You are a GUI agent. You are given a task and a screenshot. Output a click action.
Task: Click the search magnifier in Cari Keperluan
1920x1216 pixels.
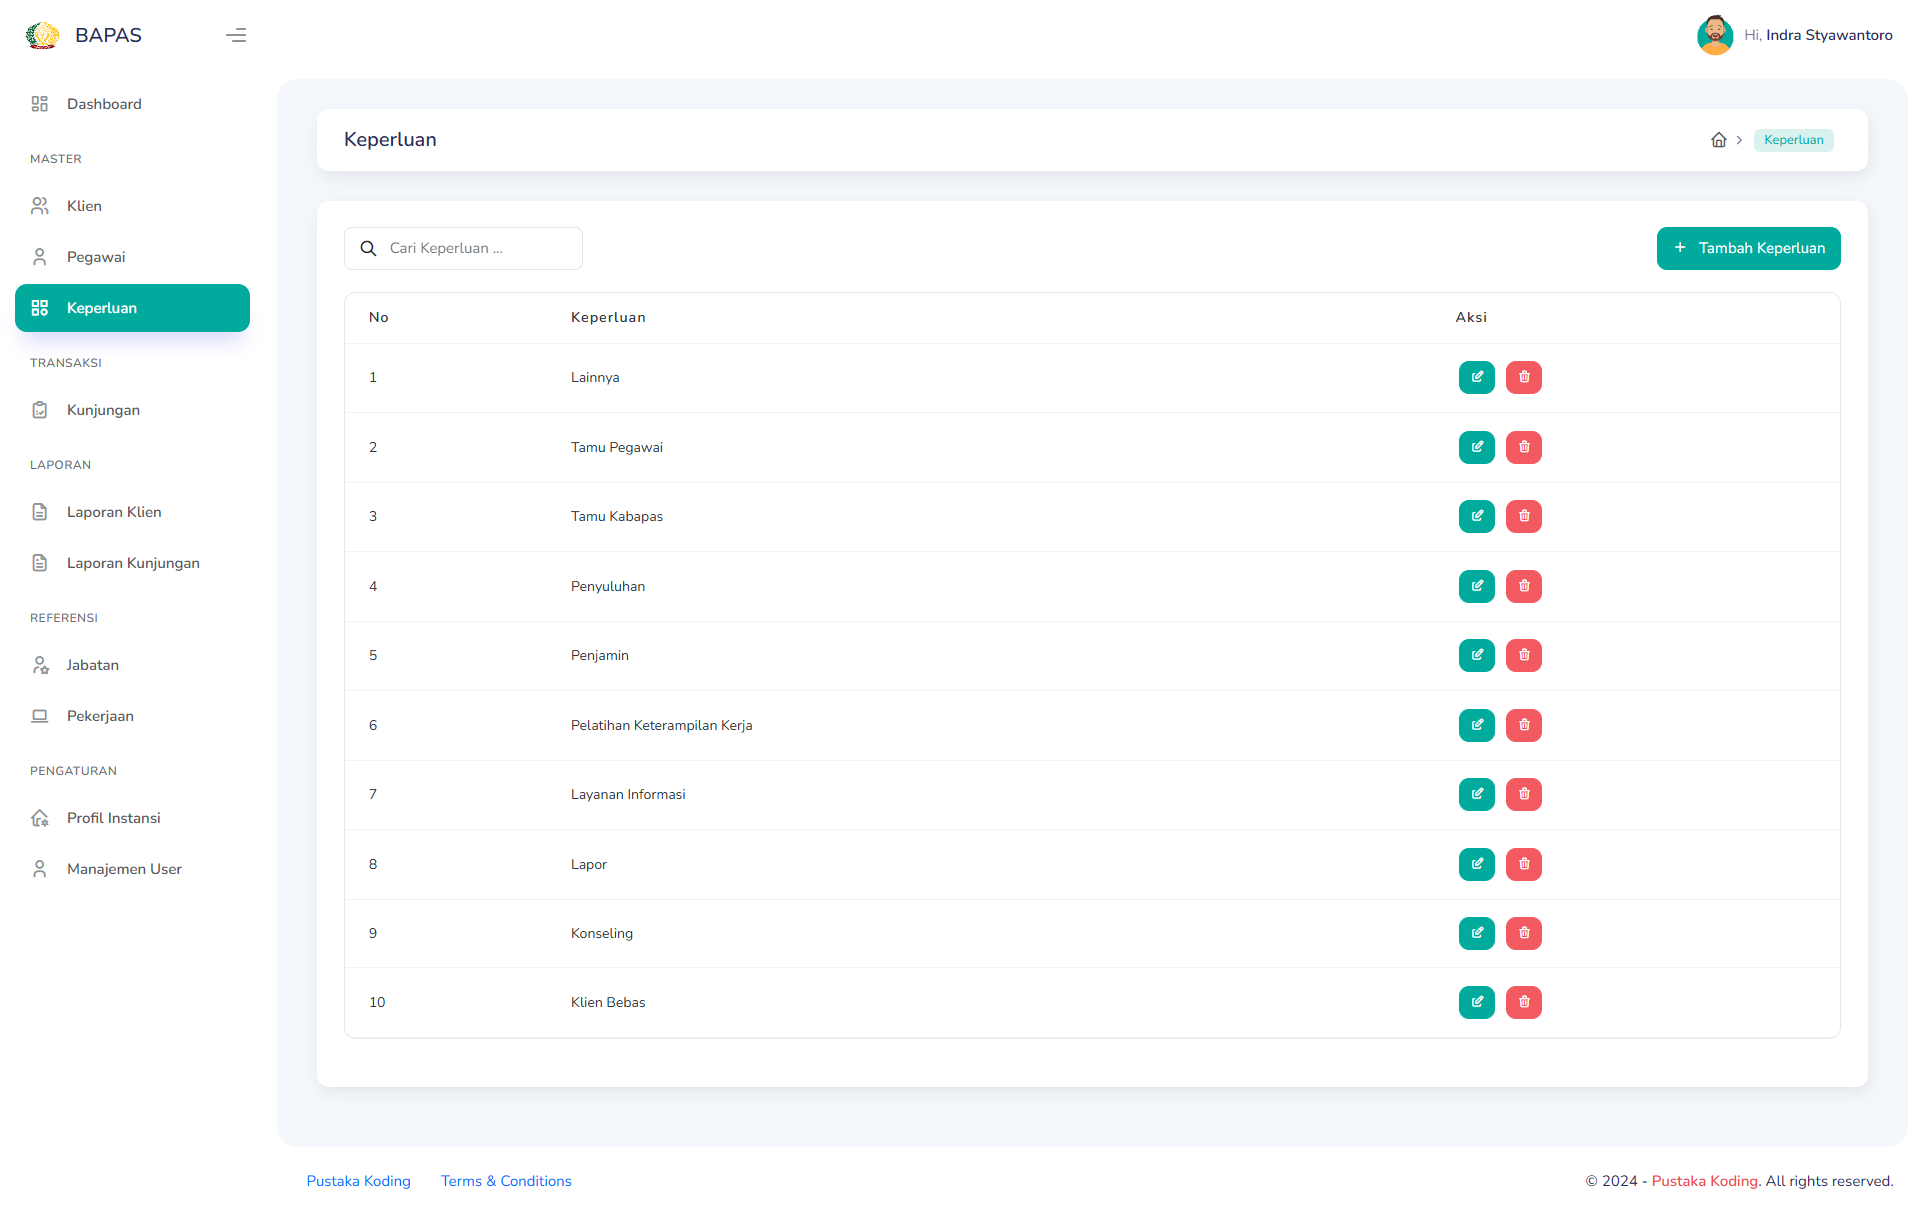(x=368, y=248)
